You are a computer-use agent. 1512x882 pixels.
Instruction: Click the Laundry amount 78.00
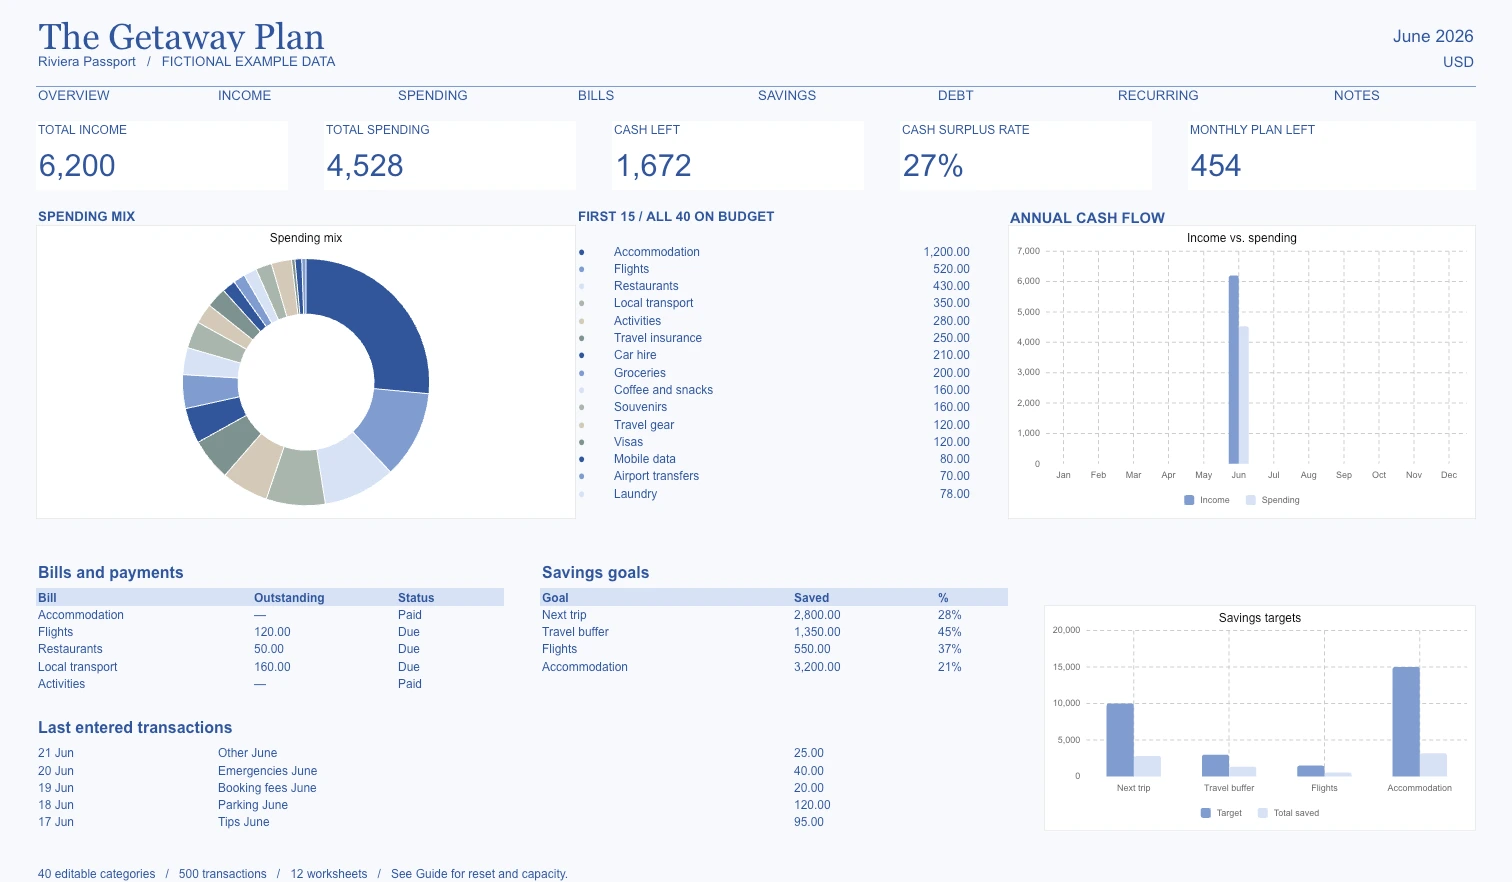pyautogui.click(x=955, y=494)
